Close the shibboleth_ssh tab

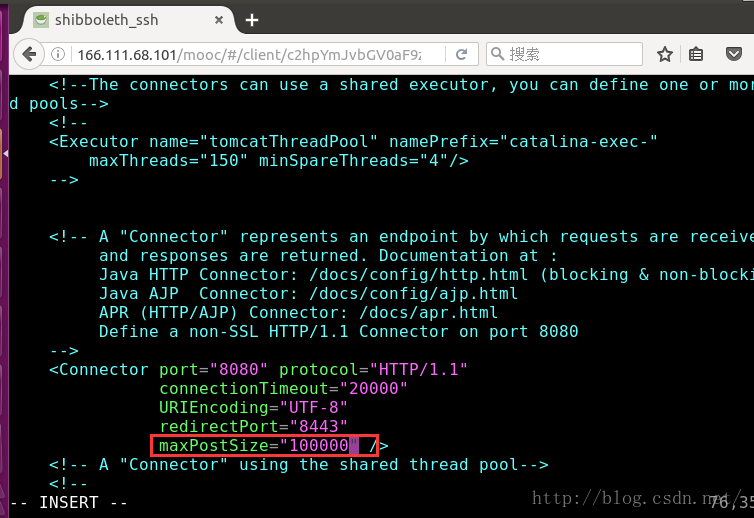[x=219, y=20]
